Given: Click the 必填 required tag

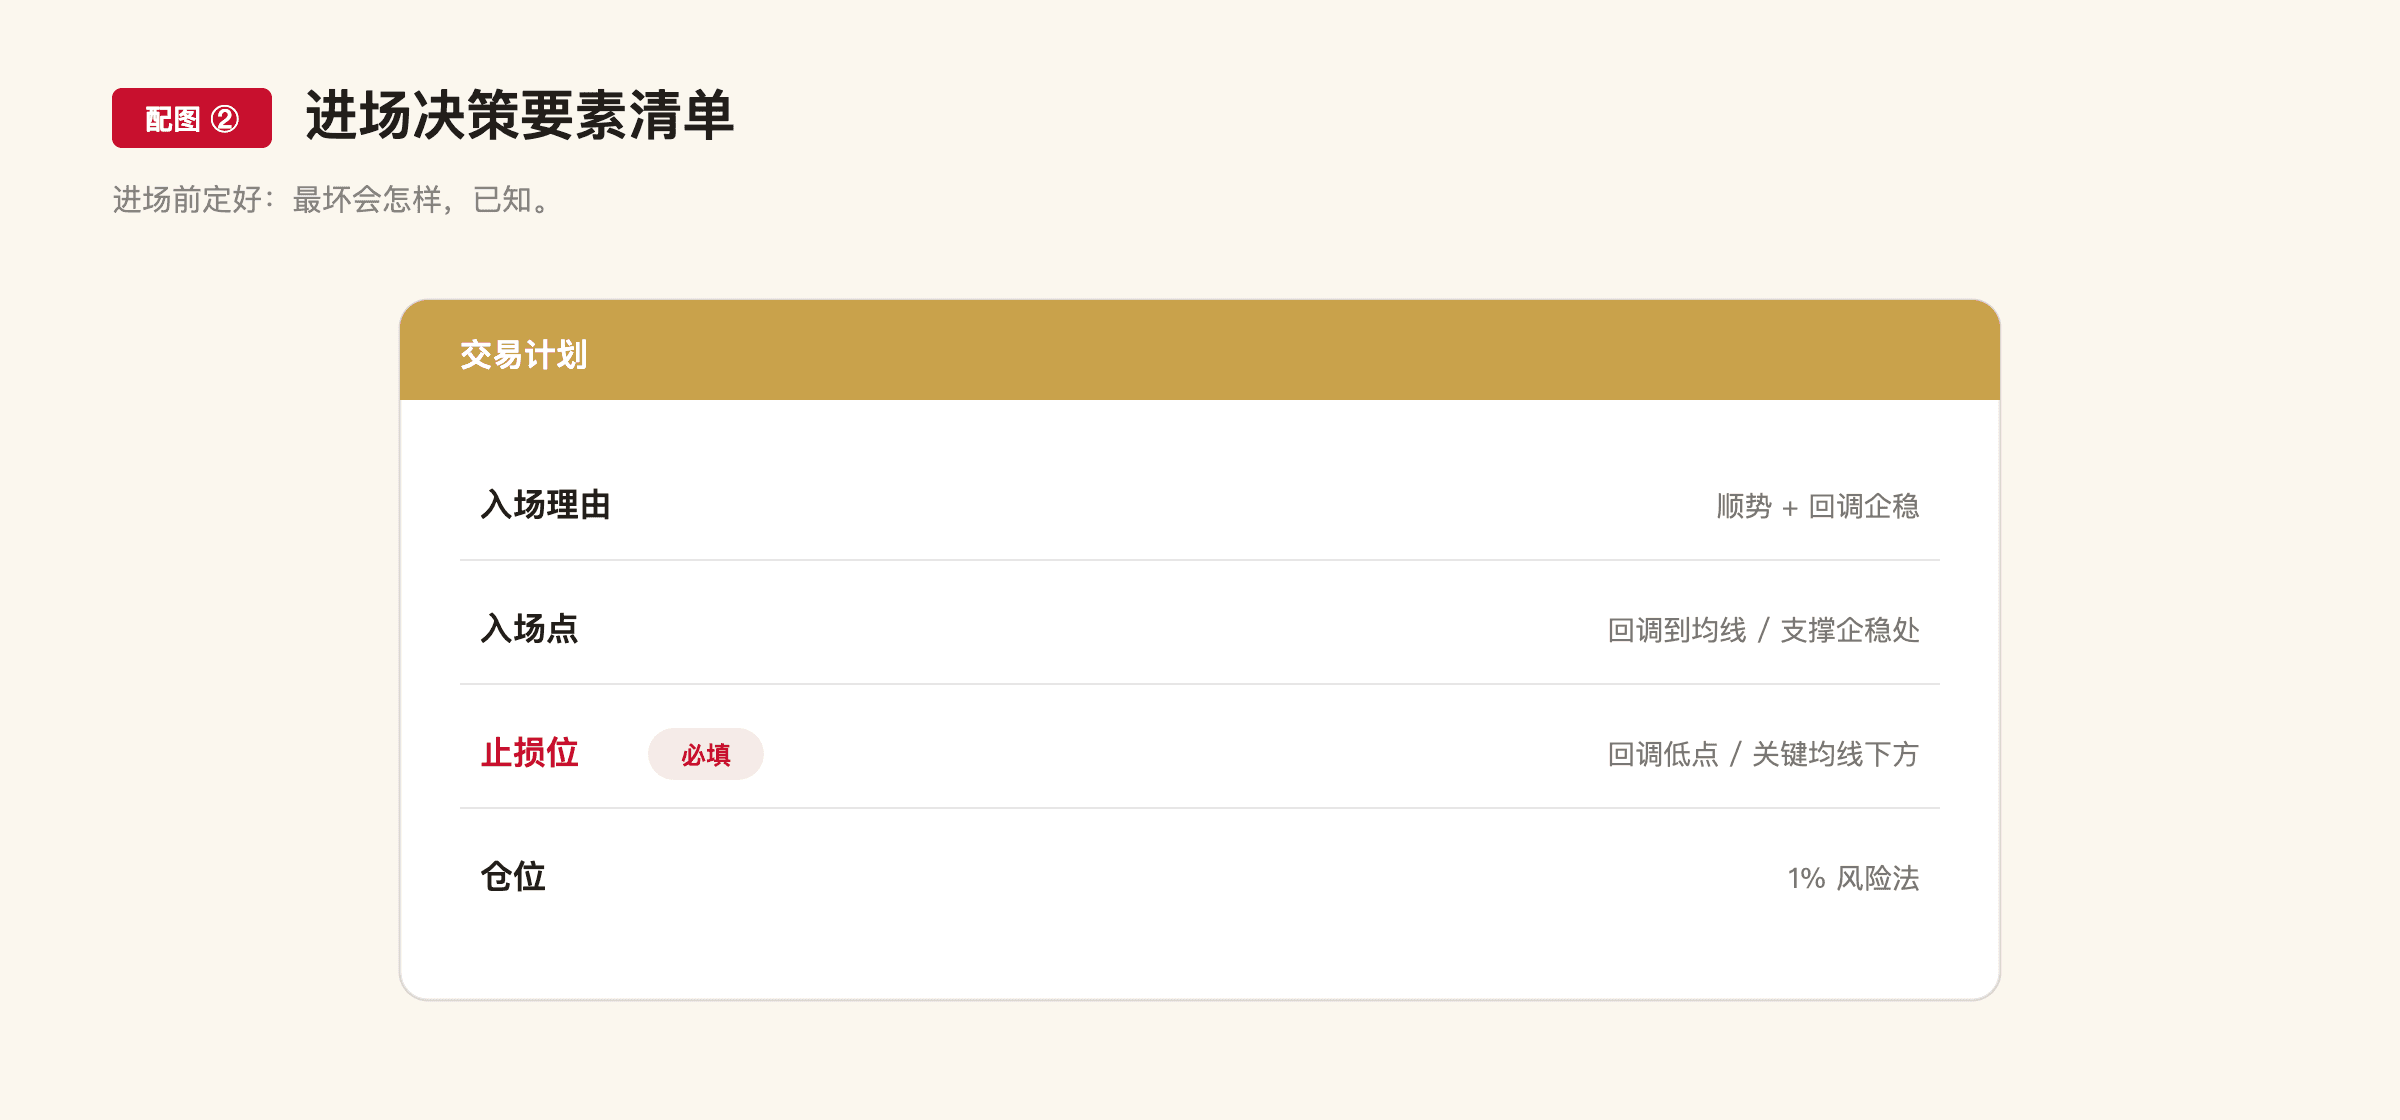Looking at the screenshot, I should 706,754.
